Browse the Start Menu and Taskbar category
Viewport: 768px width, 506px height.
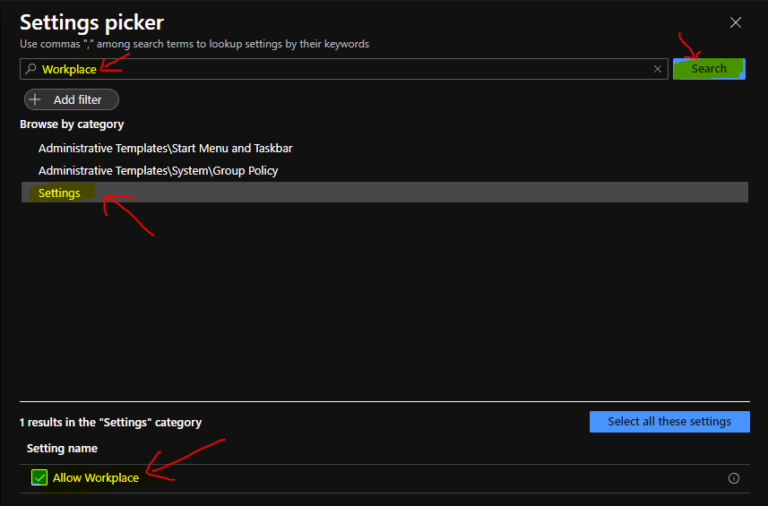pos(165,148)
